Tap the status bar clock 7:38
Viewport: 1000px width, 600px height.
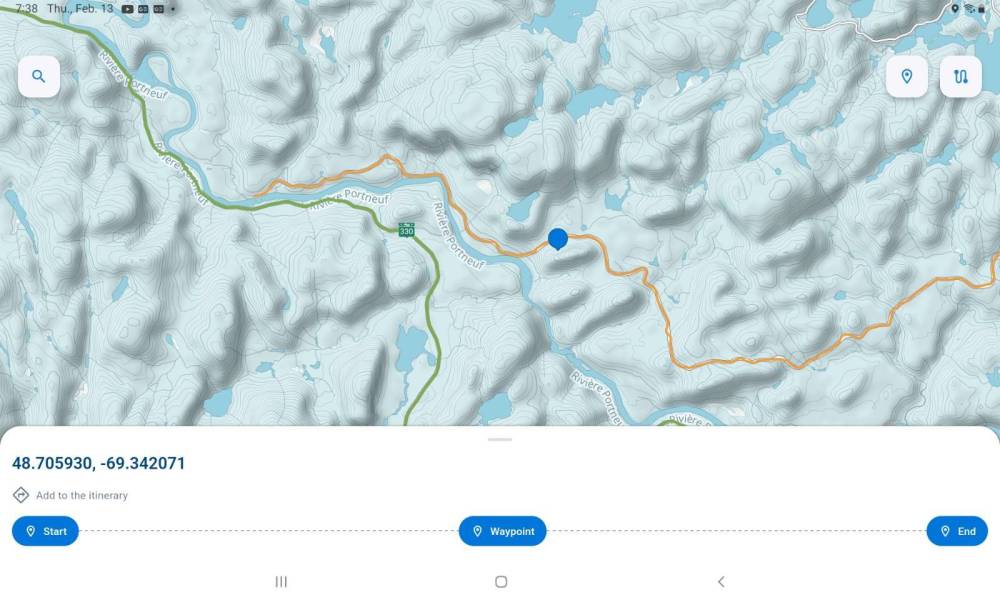click(26, 8)
